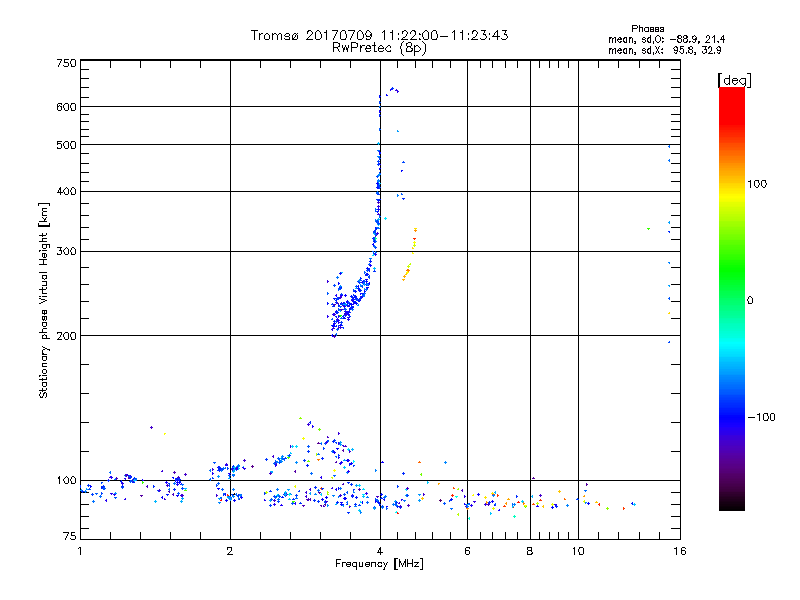The image size is (800, 600).
Task: Click the y-axis tick label '600'
Action: [x=66, y=107]
